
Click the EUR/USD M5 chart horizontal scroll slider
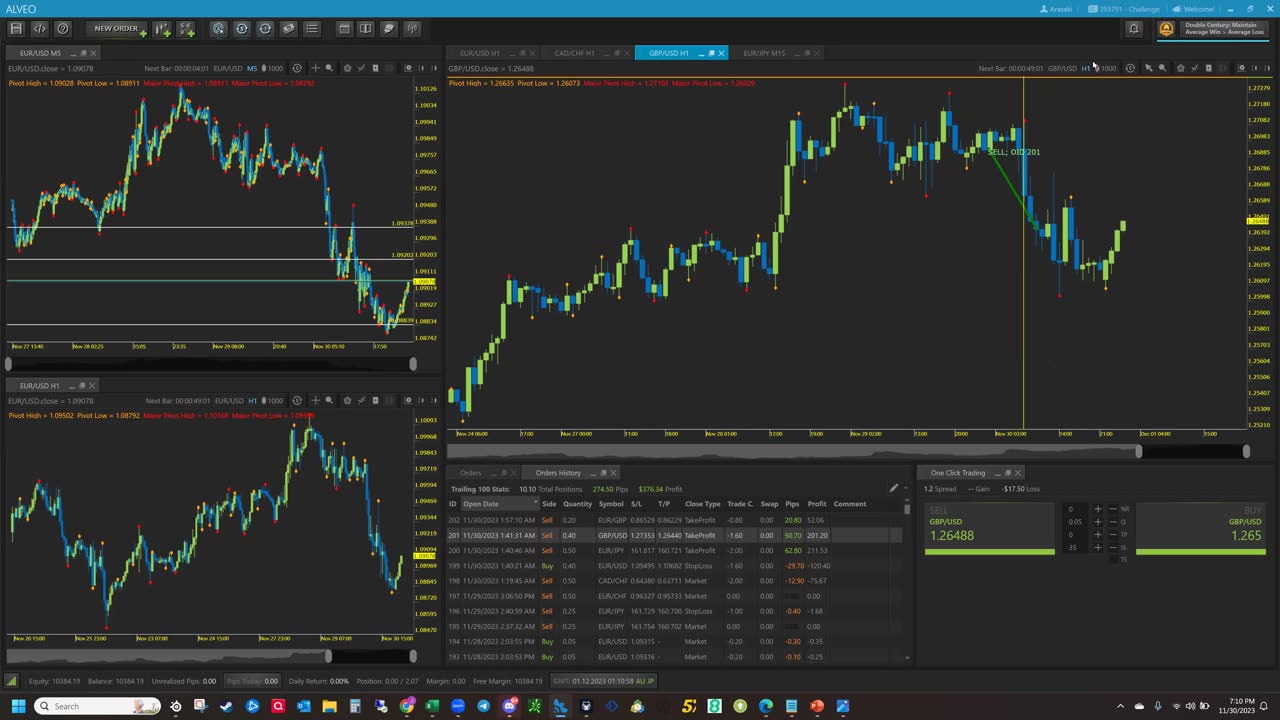coord(210,364)
